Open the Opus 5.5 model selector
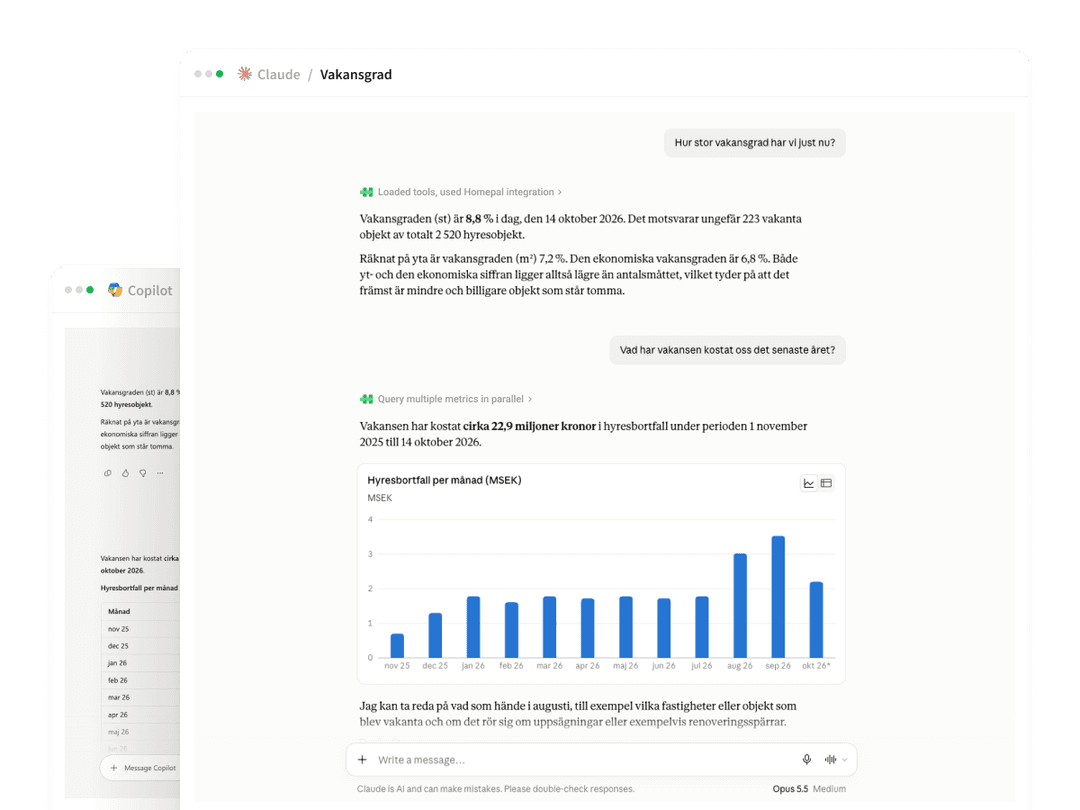1080x810 pixels. pos(790,789)
